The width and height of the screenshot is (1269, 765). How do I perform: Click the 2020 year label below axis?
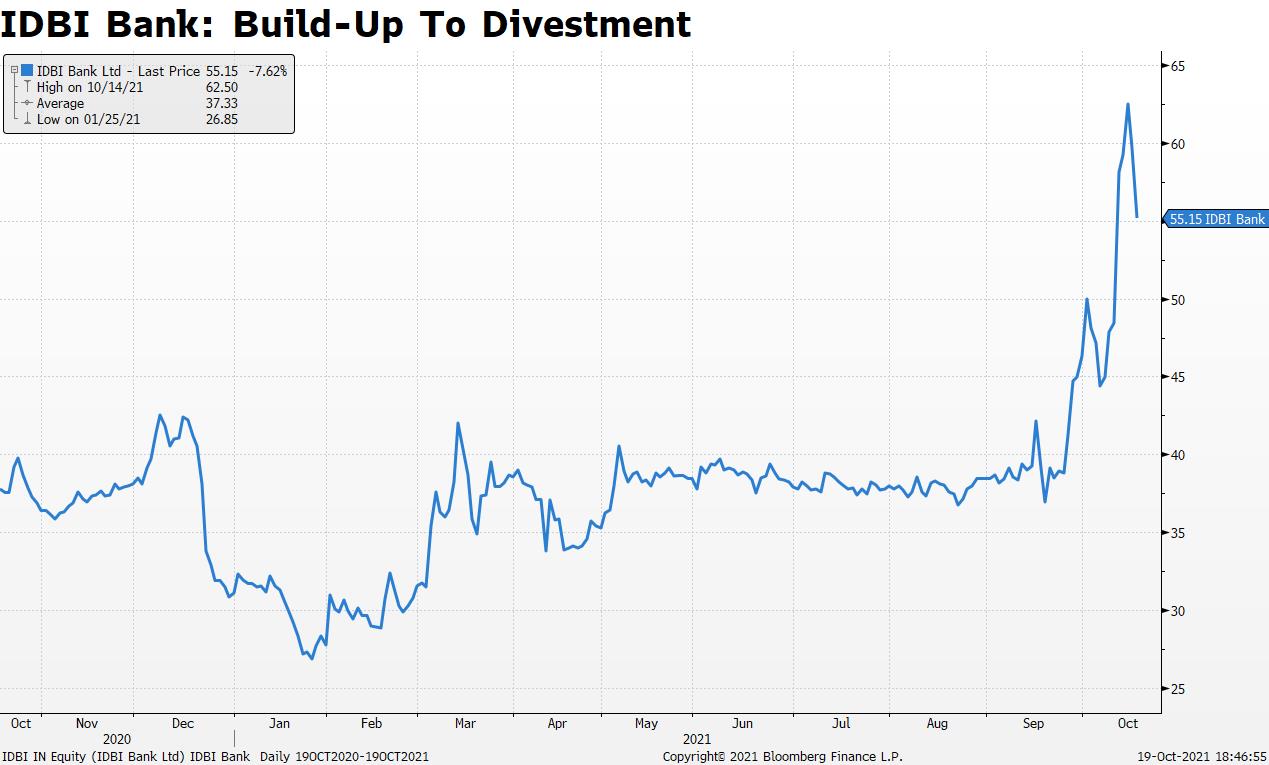click(117, 738)
